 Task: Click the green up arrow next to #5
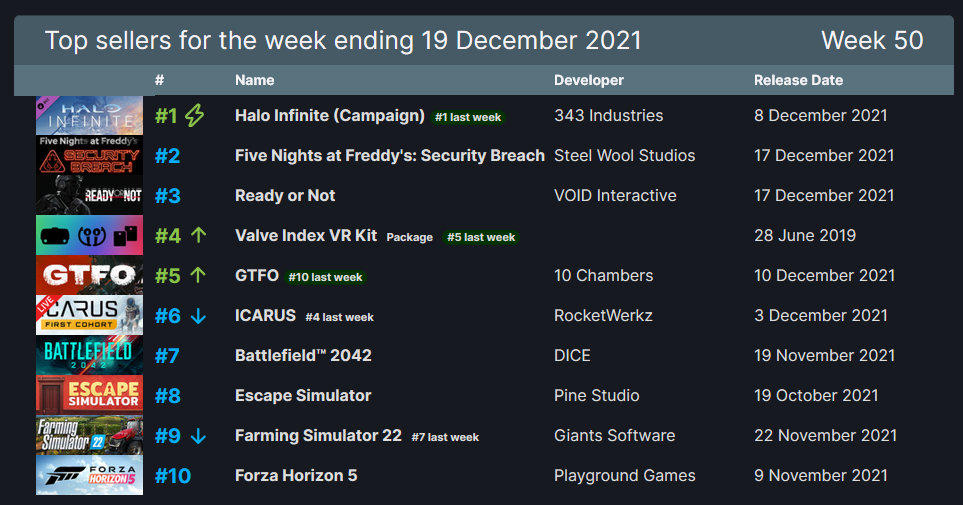198,275
